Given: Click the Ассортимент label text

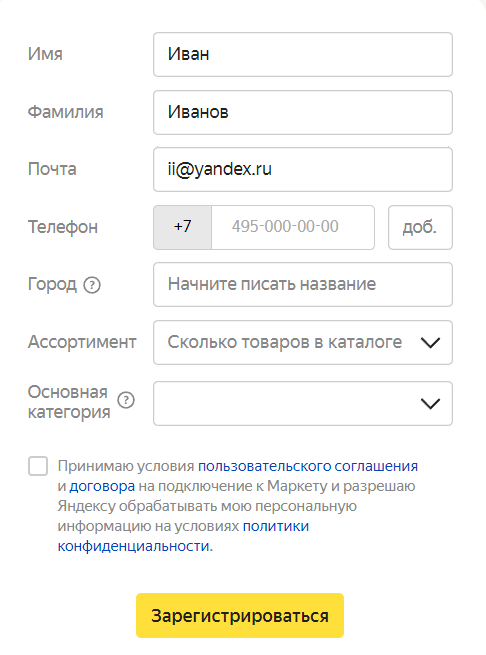Looking at the screenshot, I should [x=82, y=342].
